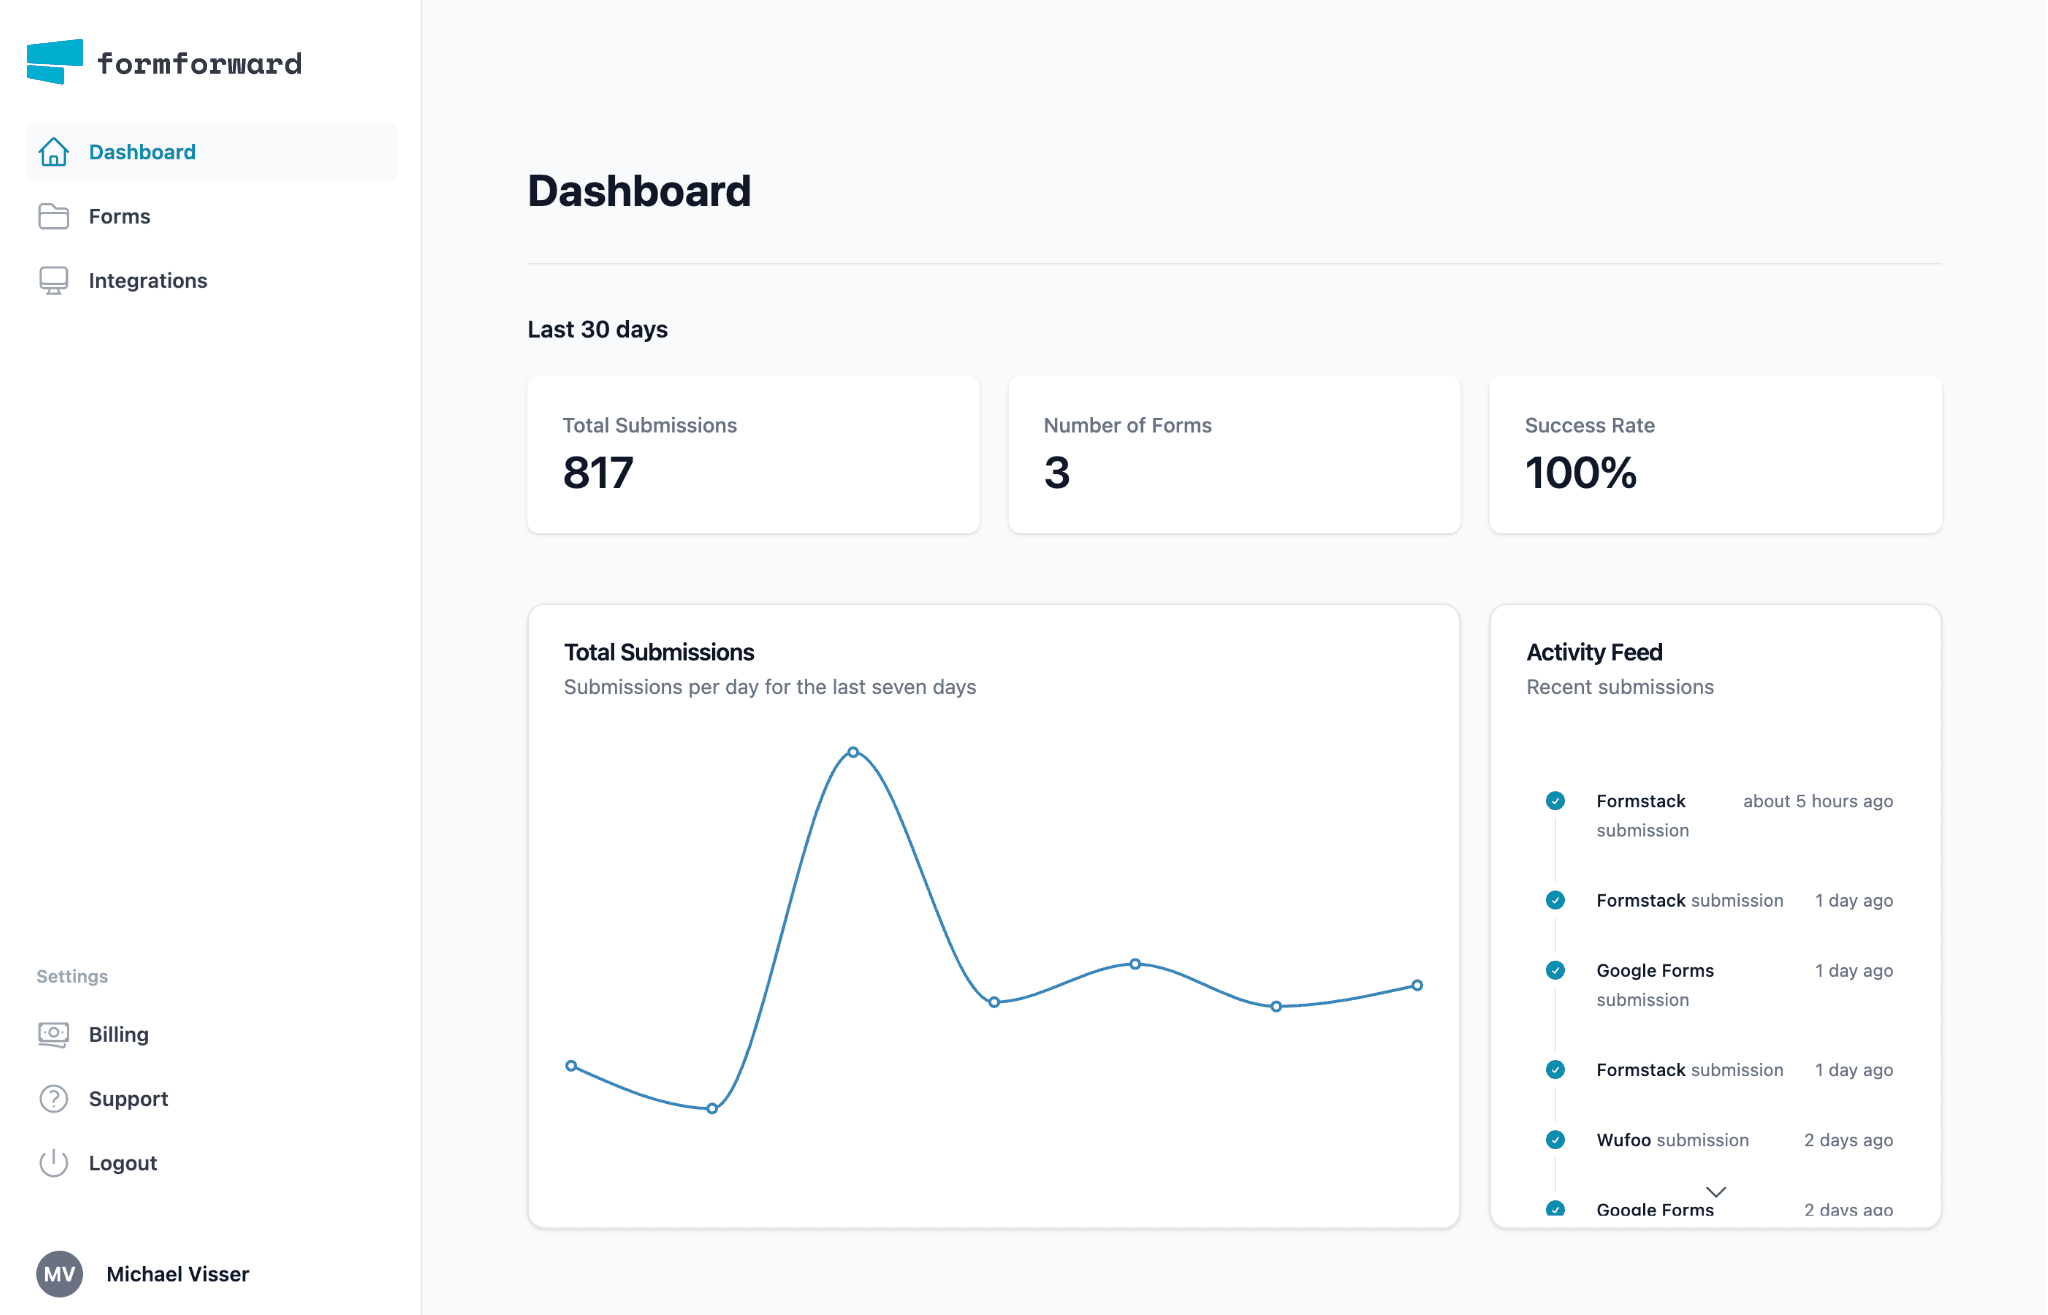This screenshot has width=2048, height=1315.
Task: Open the Forms menu item
Action: [211, 216]
